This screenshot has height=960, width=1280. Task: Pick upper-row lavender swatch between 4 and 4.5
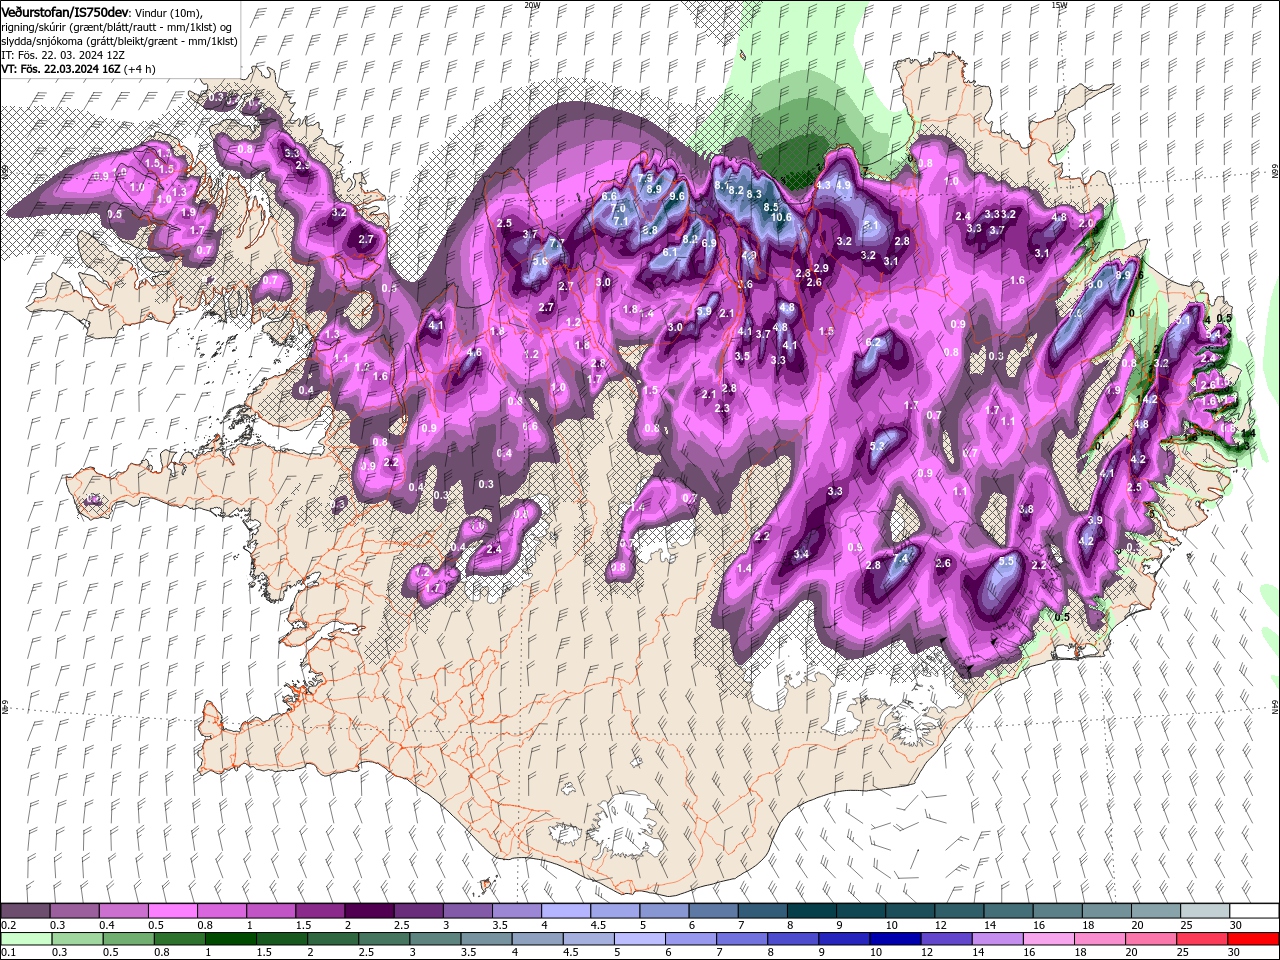pos(564,910)
